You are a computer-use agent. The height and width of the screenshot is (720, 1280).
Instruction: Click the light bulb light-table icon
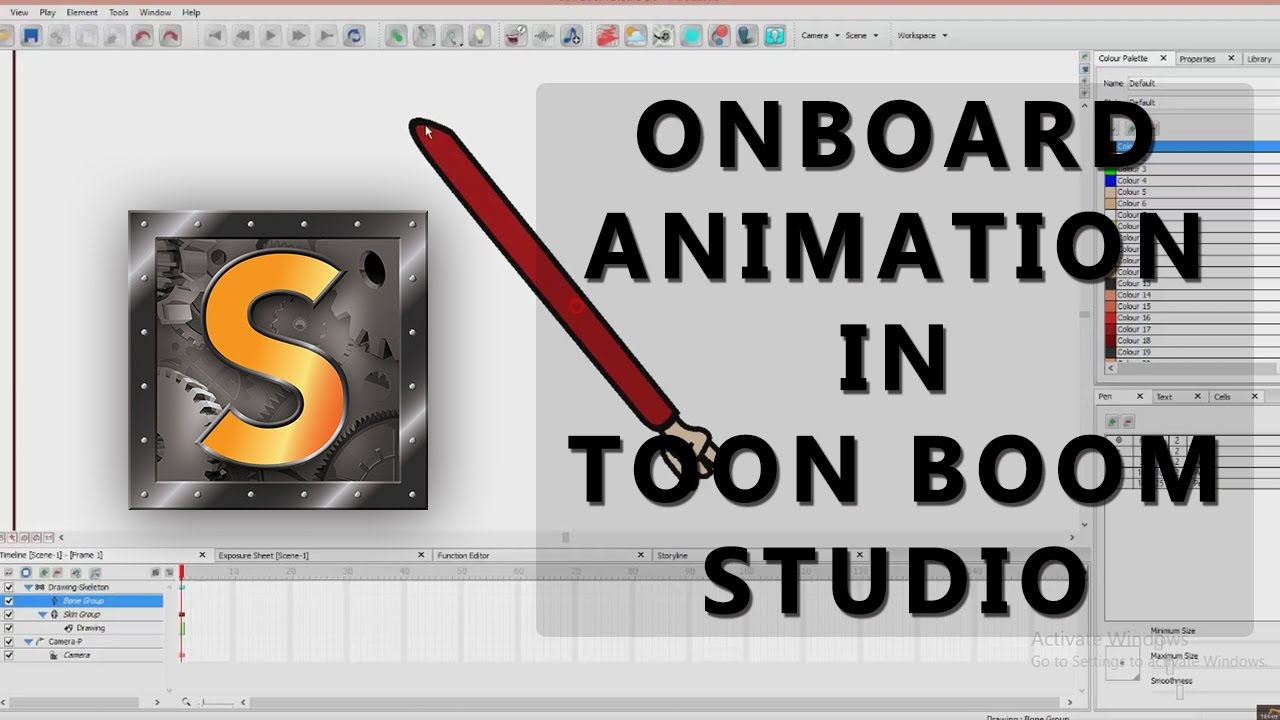pos(481,36)
